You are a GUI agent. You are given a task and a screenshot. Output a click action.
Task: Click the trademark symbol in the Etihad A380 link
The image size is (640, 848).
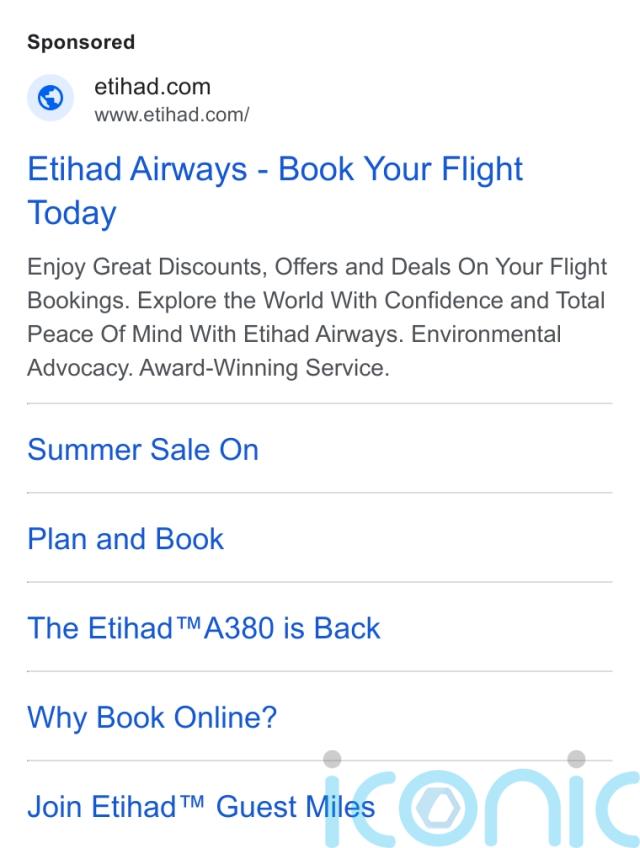click(188, 622)
